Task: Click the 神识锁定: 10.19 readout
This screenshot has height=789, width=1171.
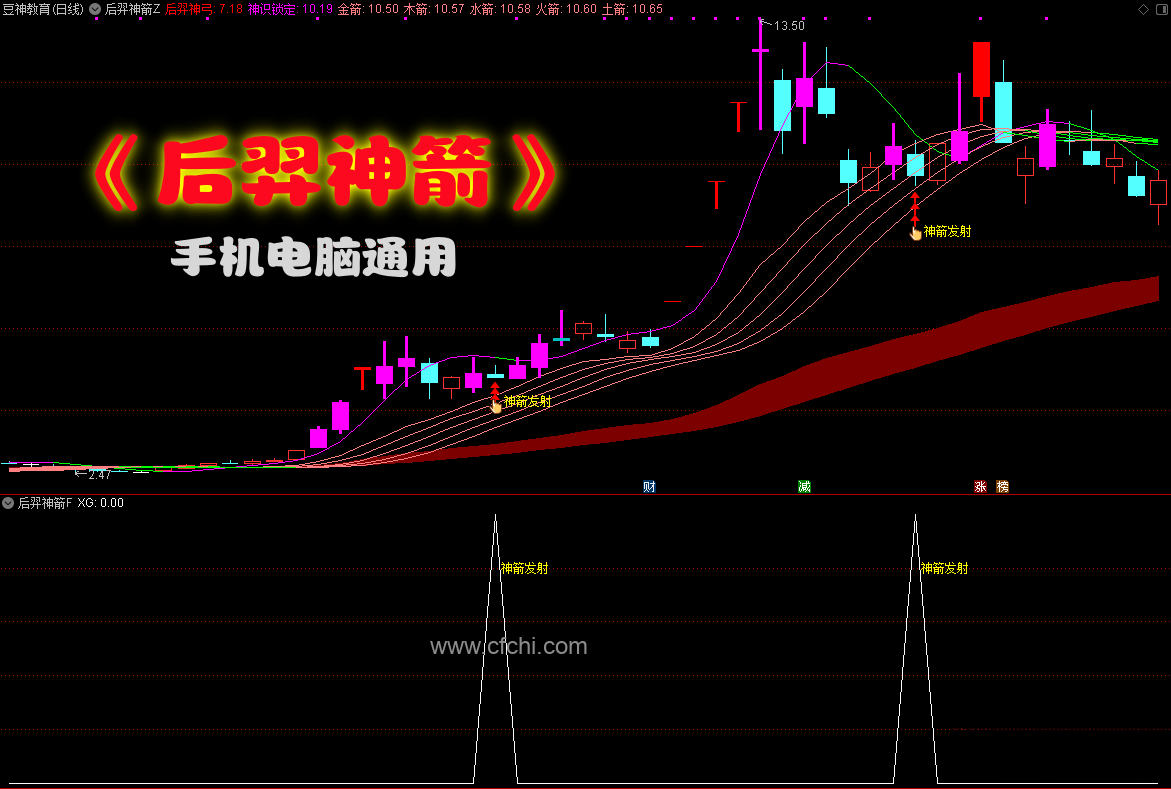Action: pyautogui.click(x=291, y=10)
